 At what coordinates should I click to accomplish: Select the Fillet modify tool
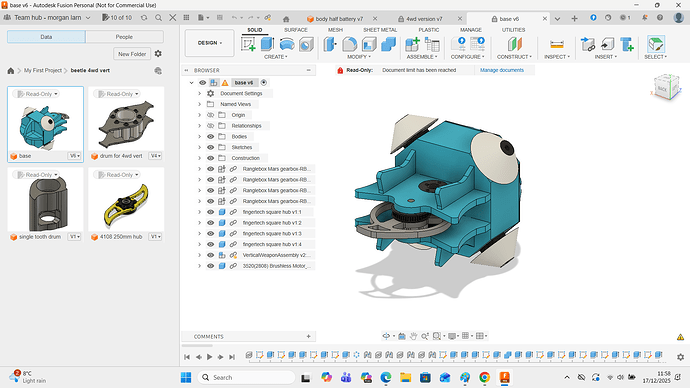[349, 44]
